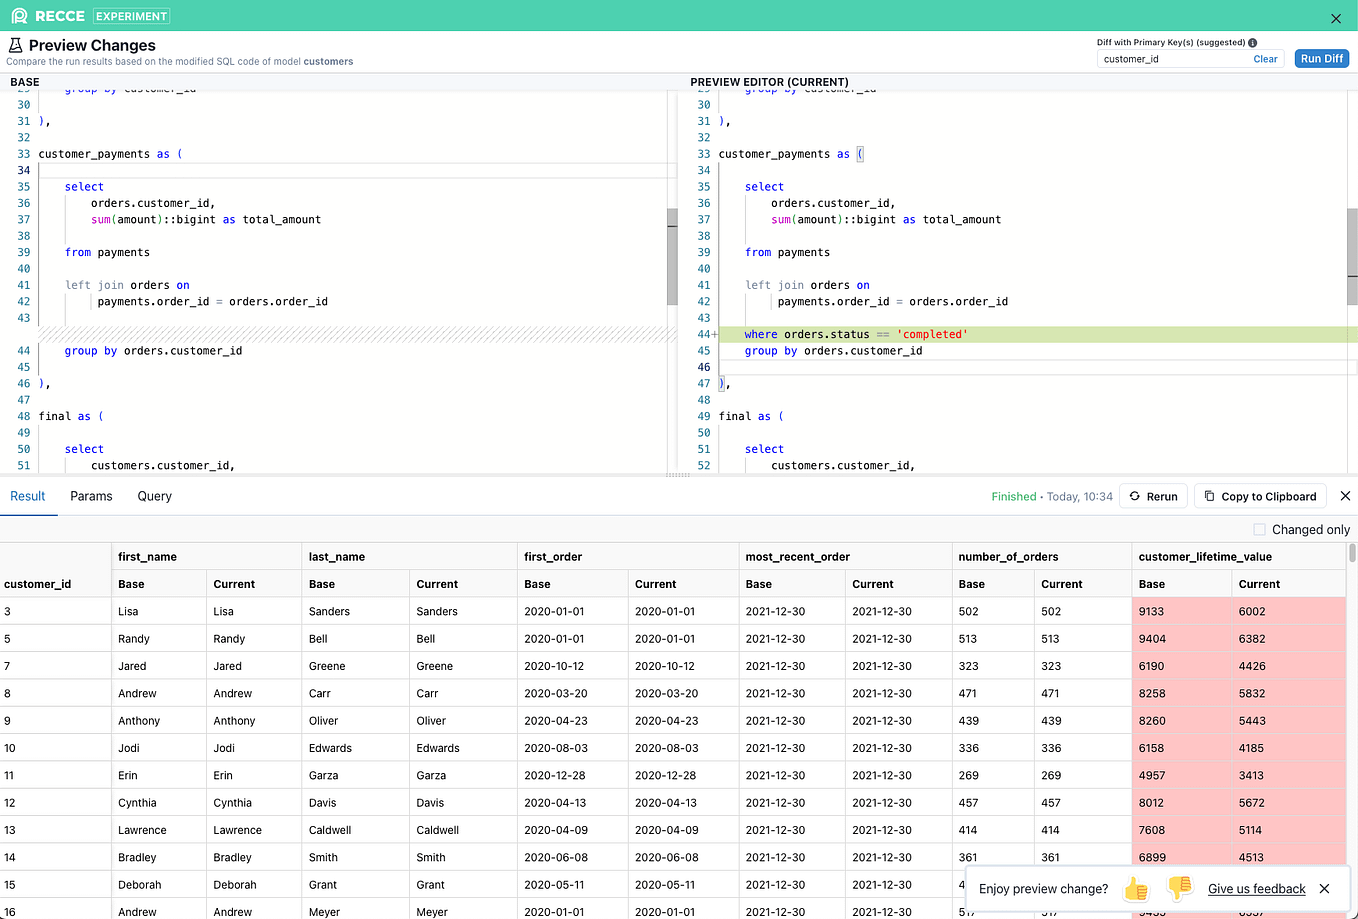The height and width of the screenshot is (919, 1358).
Task: Click the info icon next to Diff with Primary Key(s)
Action: click(x=1252, y=43)
